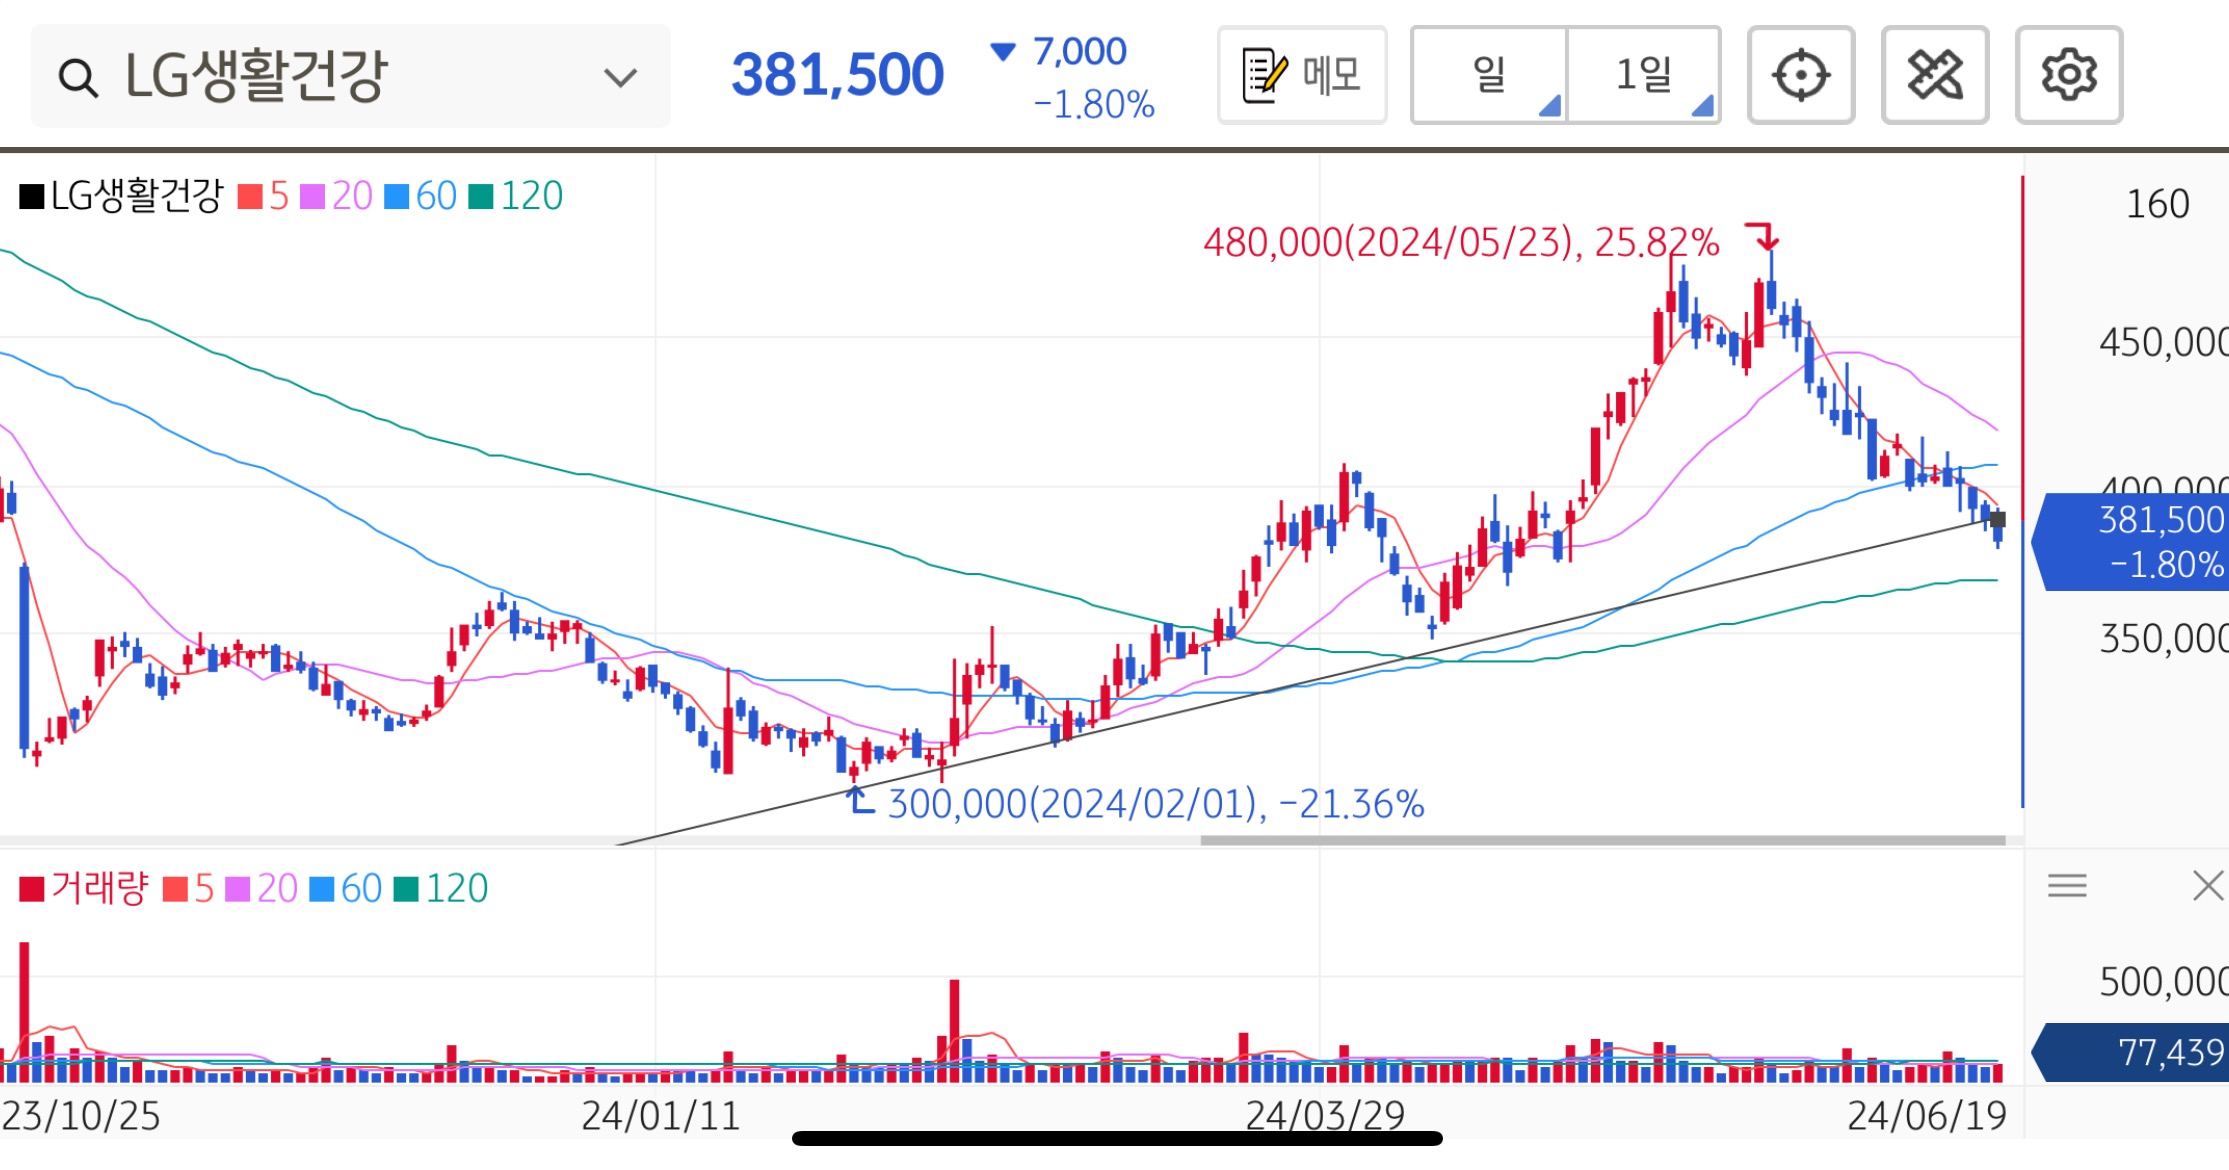Click the latest candle gray marker
2229x1170 pixels.
(1998, 519)
